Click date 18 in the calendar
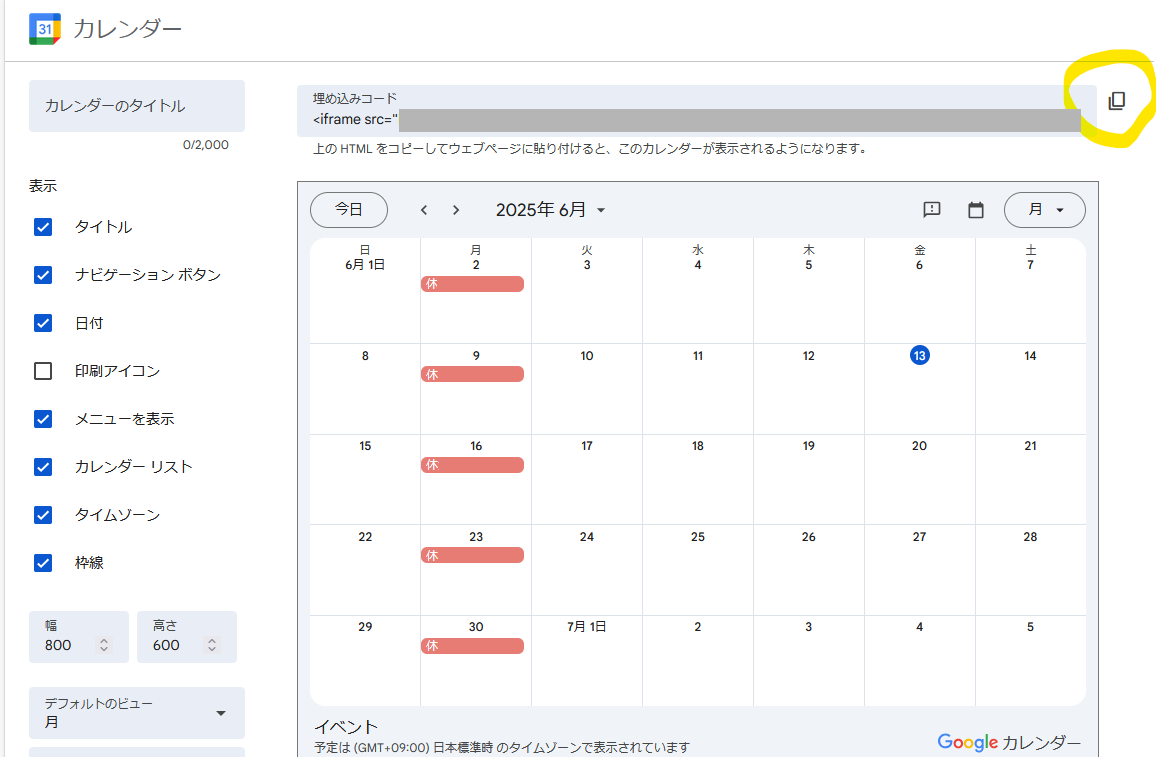Viewport: 1157px width, 757px height. coord(698,446)
